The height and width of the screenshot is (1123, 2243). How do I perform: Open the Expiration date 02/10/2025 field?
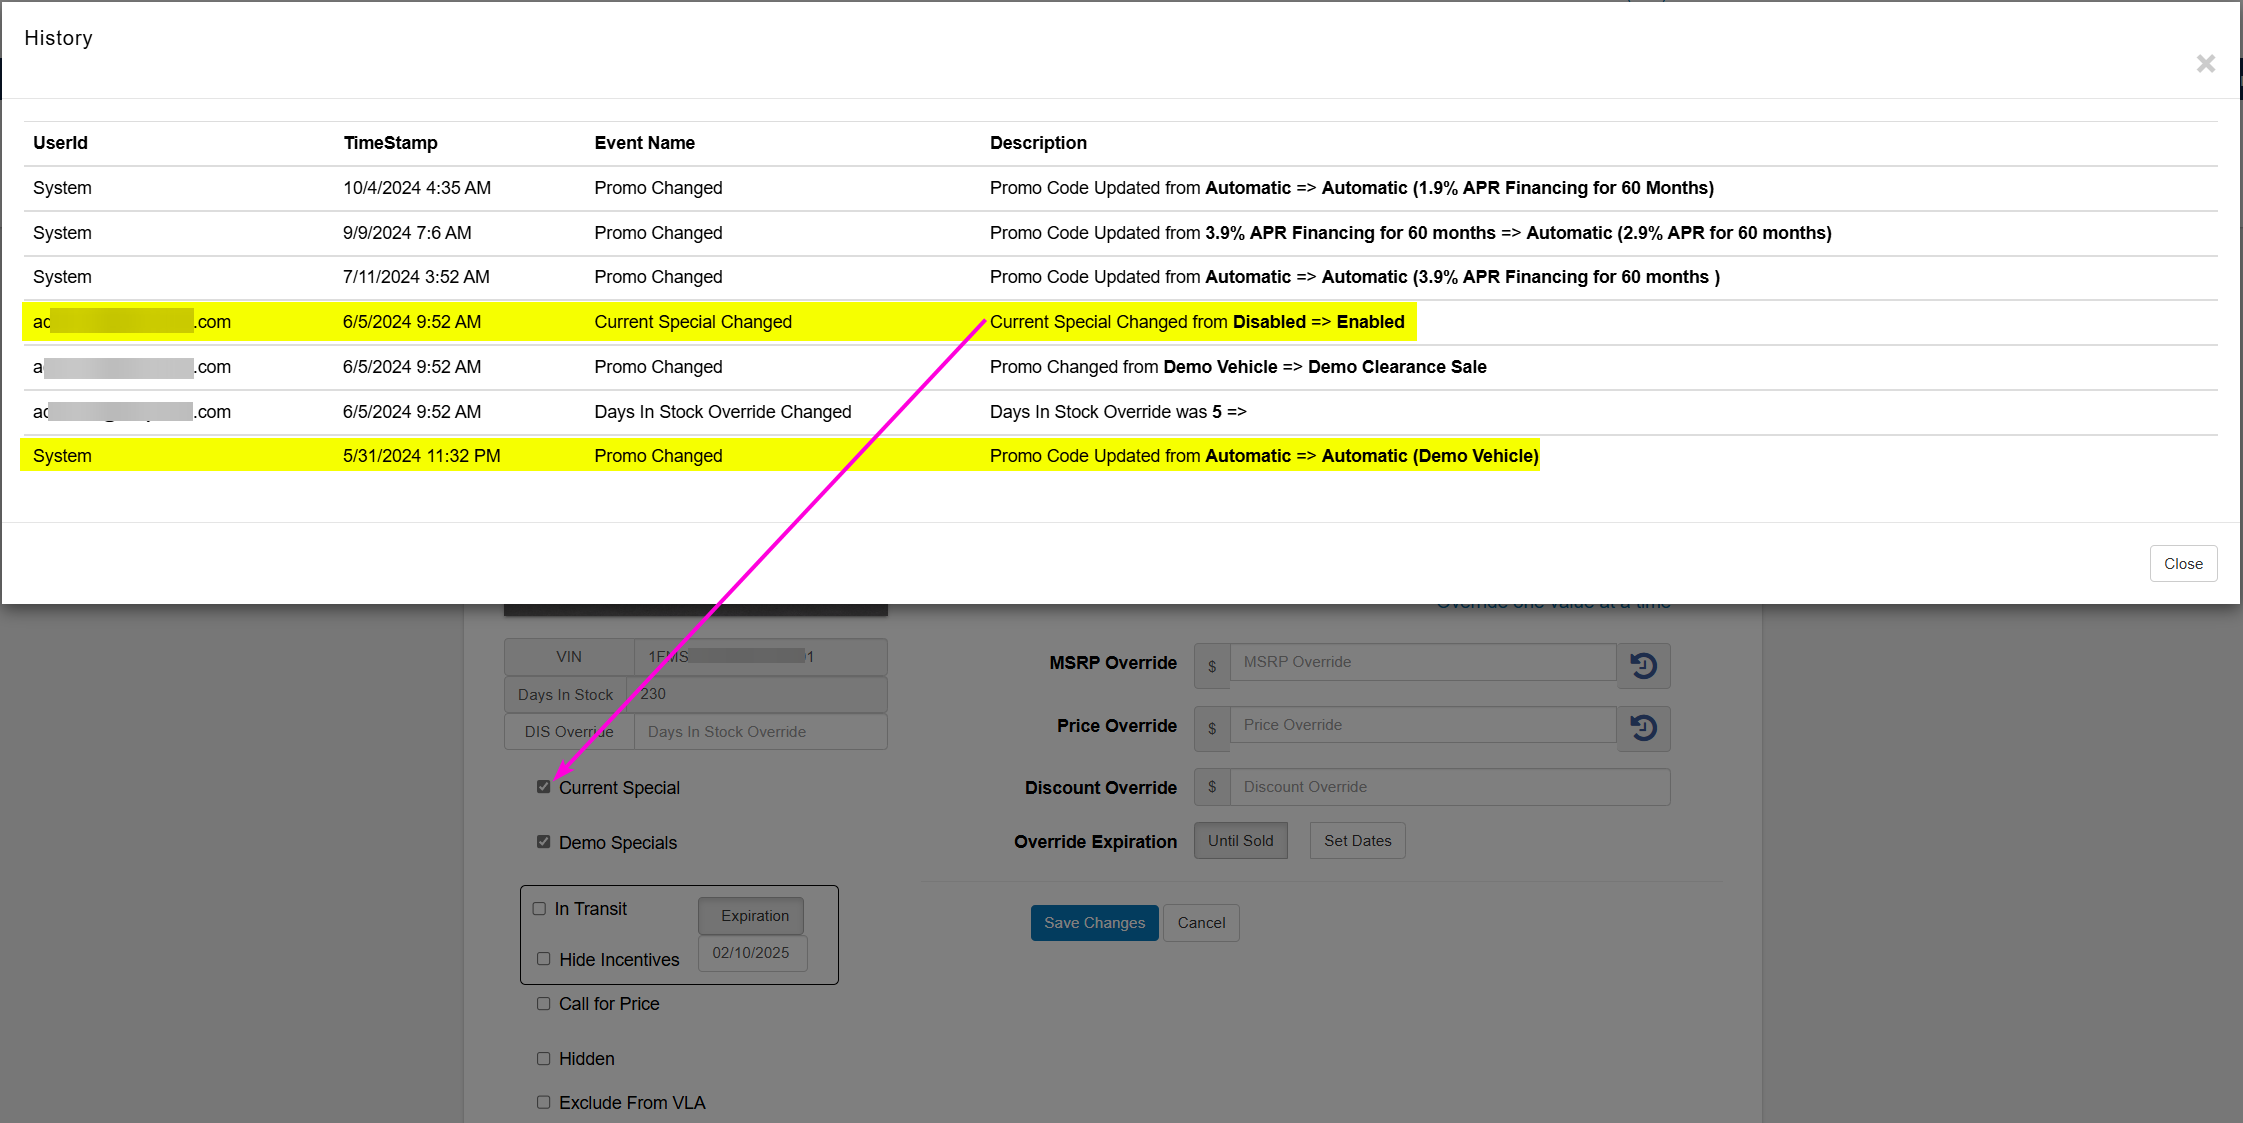click(x=751, y=953)
